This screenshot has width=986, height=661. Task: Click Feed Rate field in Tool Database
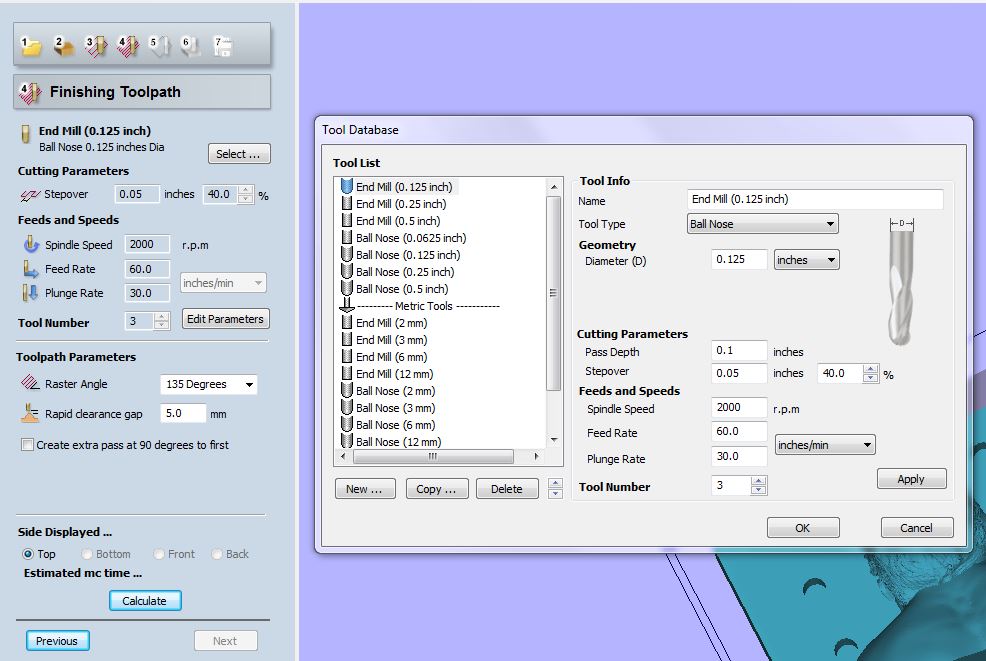pyautogui.click(x=739, y=431)
